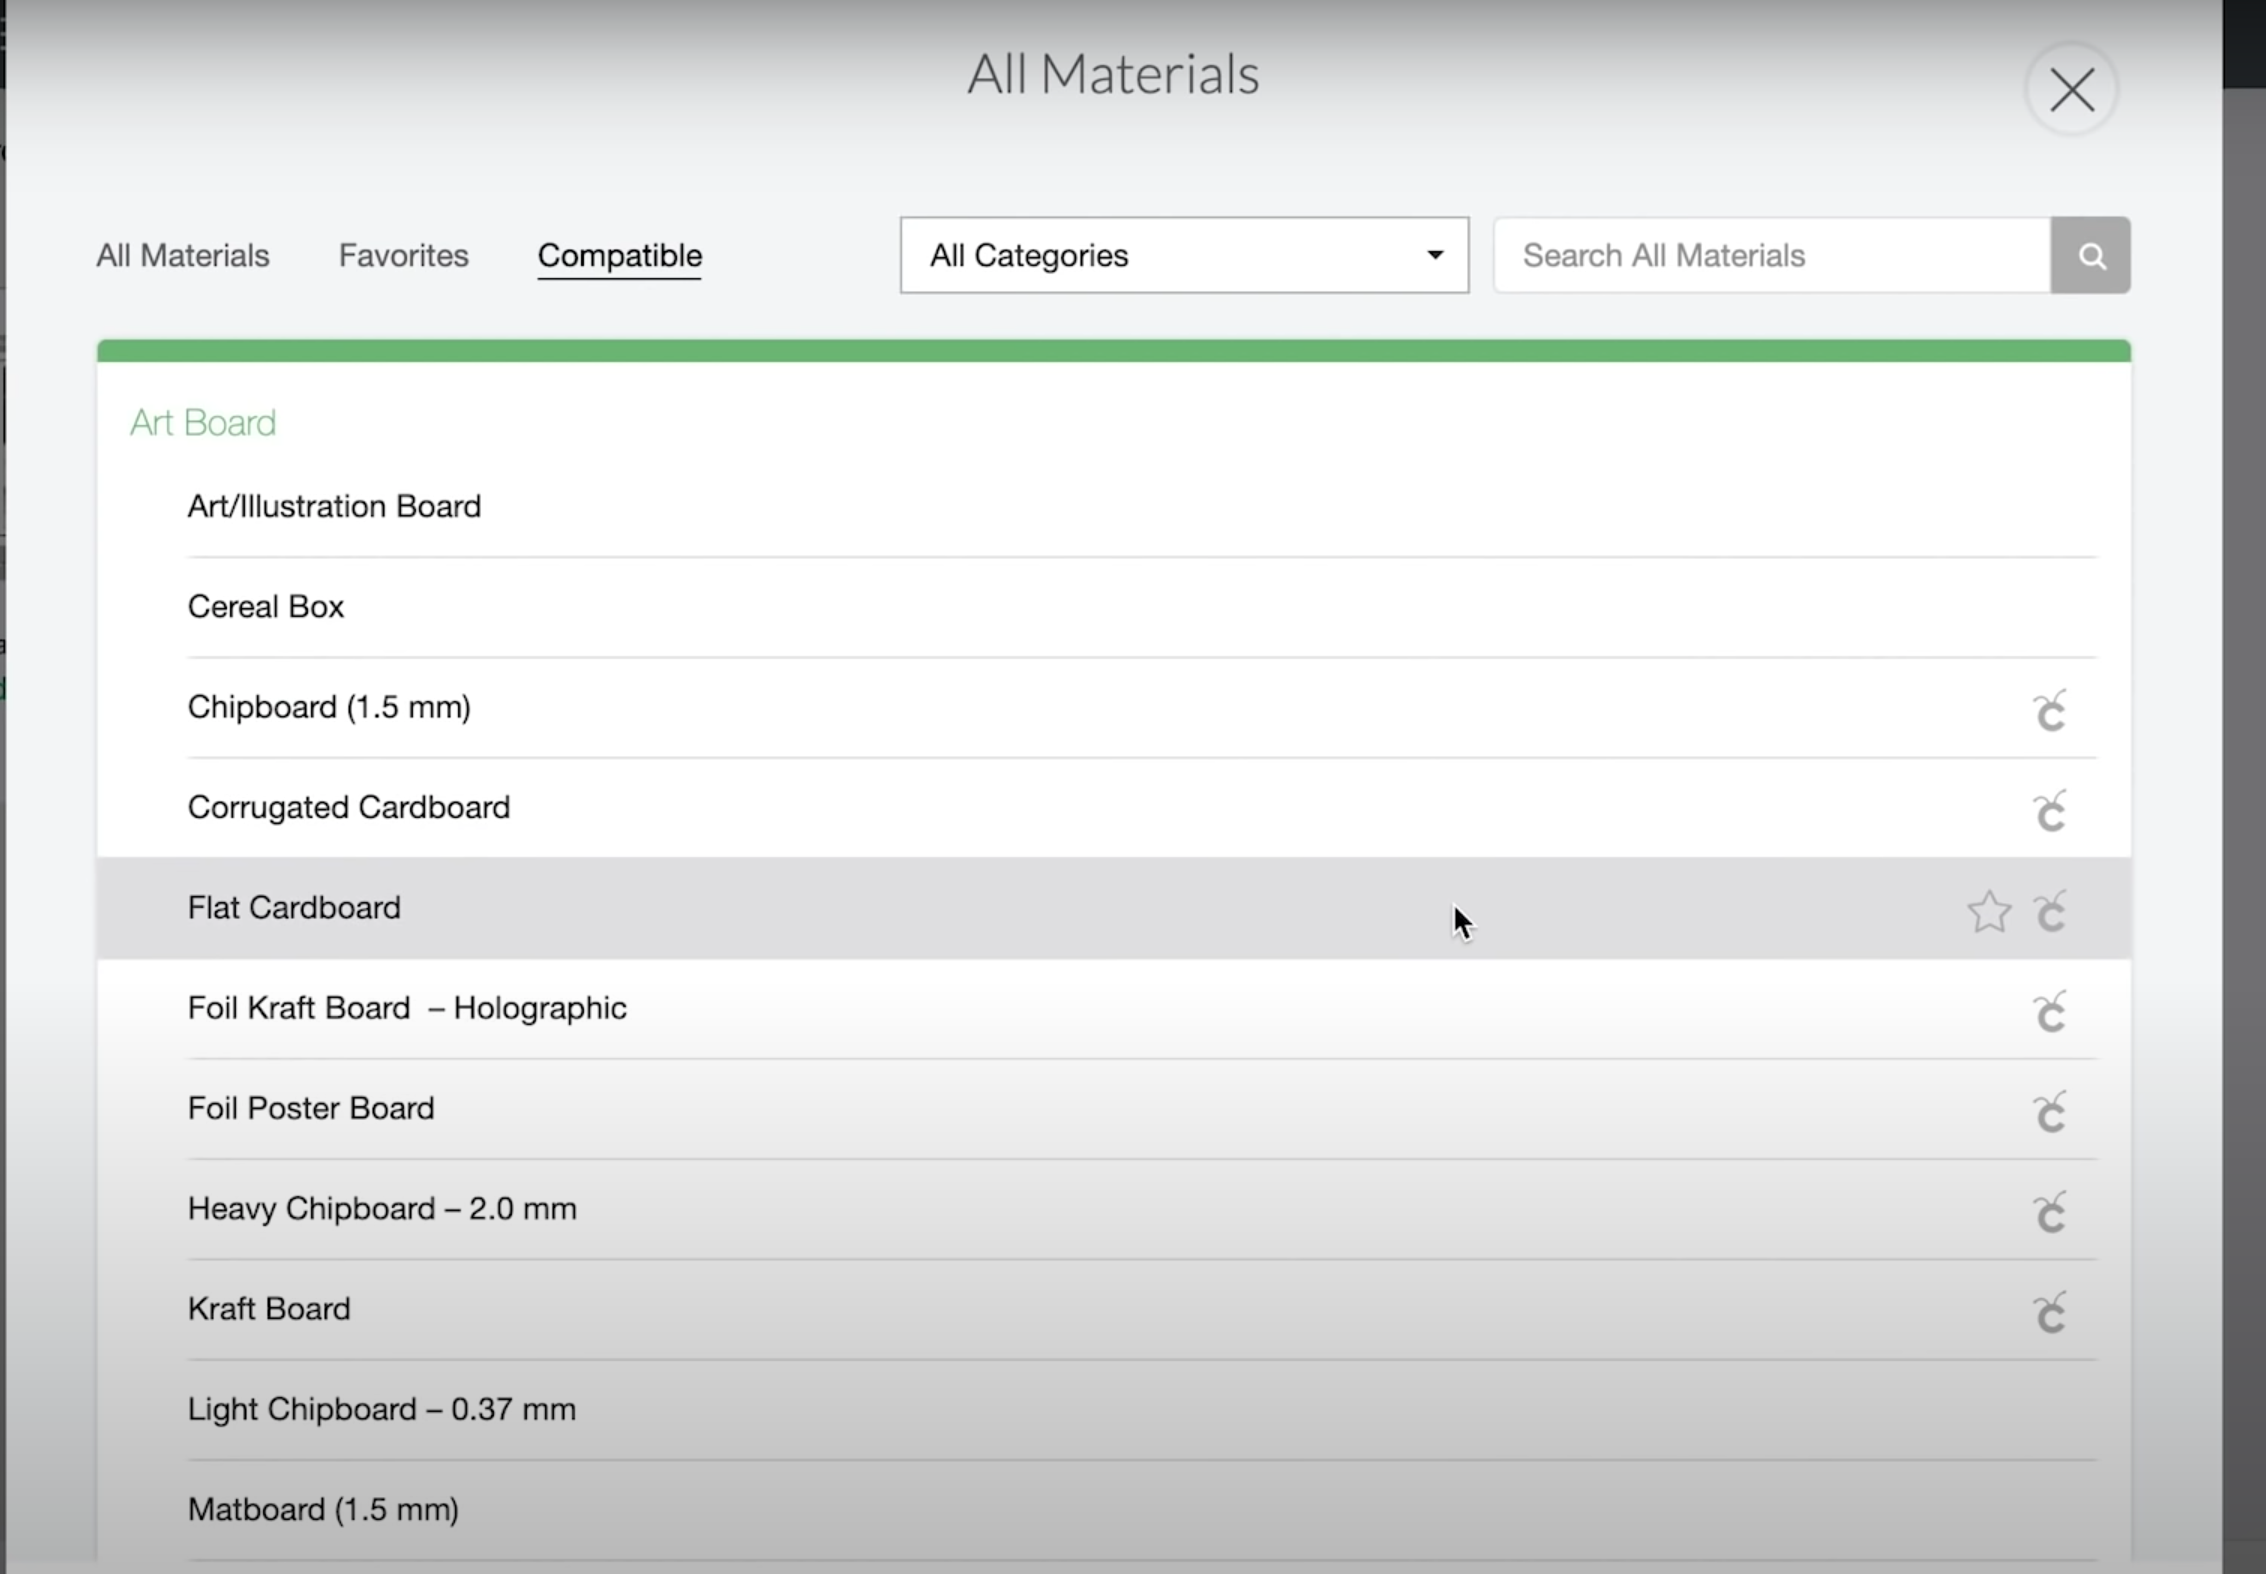
Task: Choose the Cereal Box material
Action: (266, 607)
